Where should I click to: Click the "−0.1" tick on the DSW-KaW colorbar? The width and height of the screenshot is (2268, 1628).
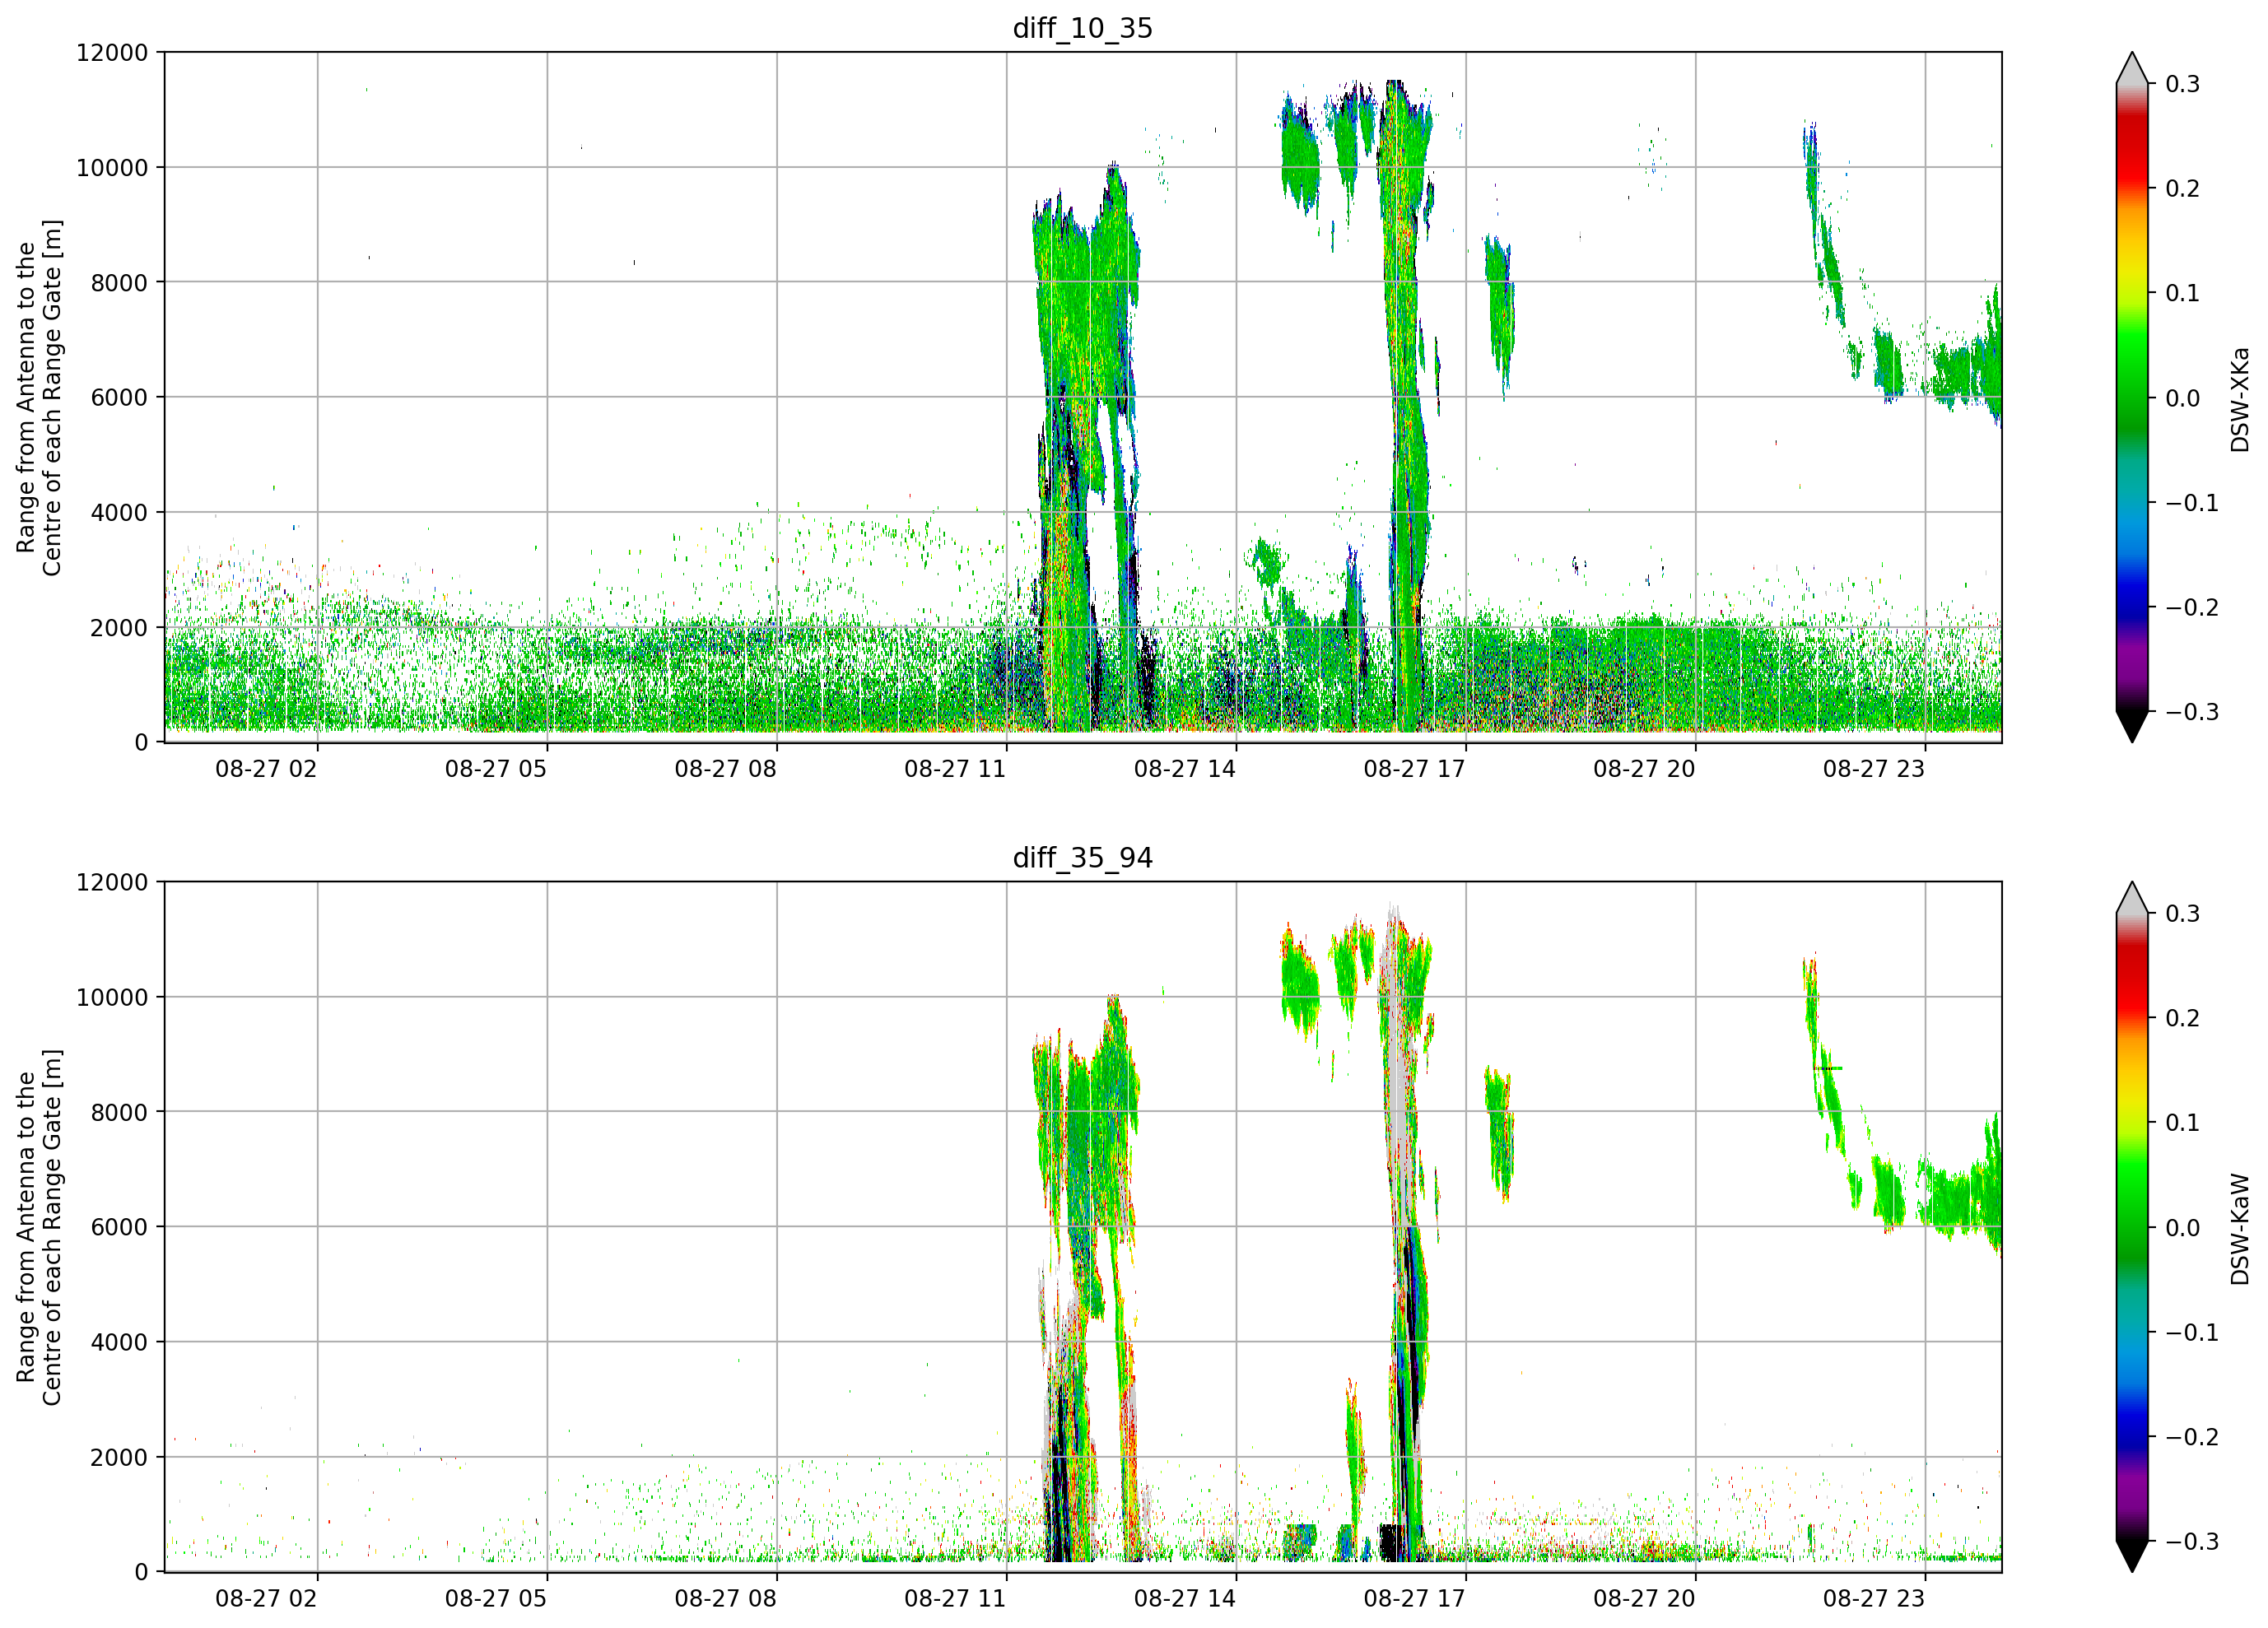coord(2192,1333)
